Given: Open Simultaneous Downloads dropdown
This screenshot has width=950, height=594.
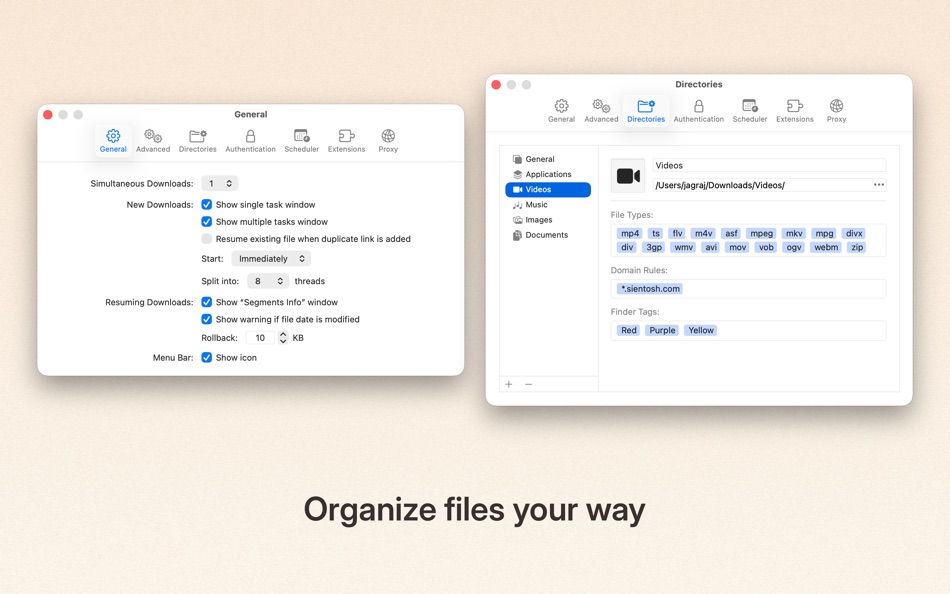Looking at the screenshot, I should click(x=219, y=183).
